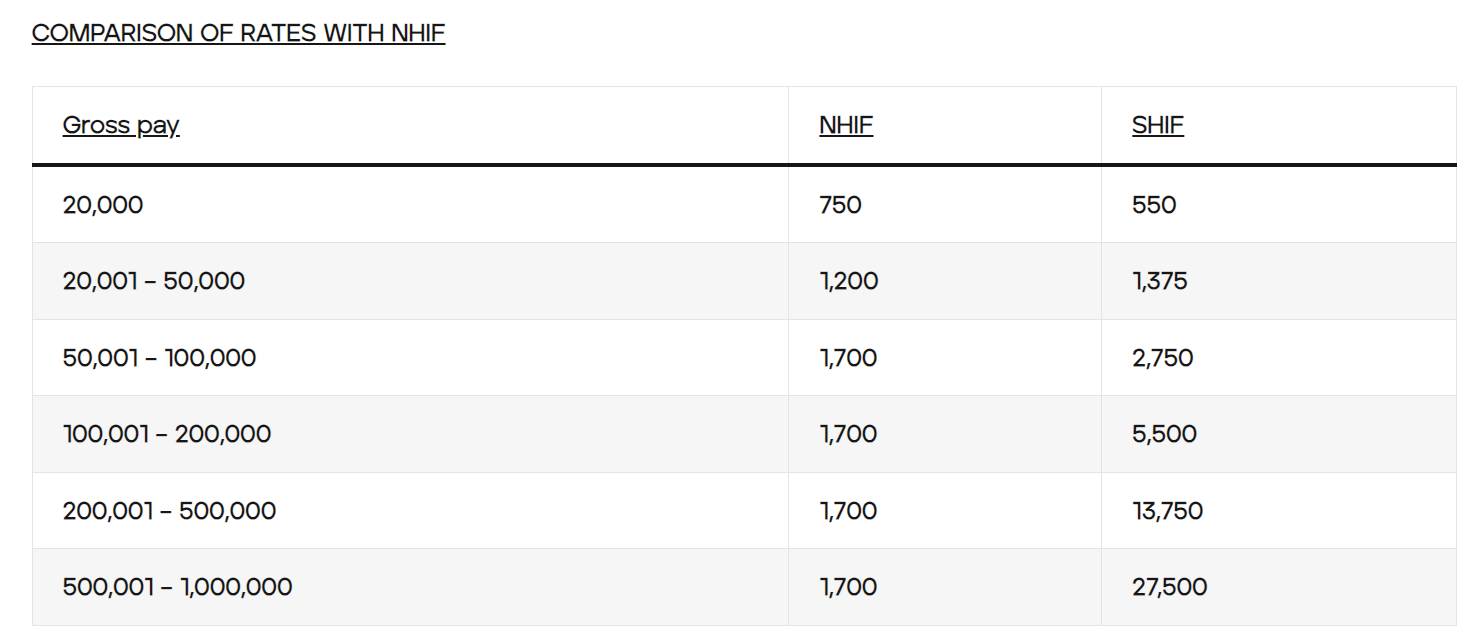Click the SHIF value 1,375
The height and width of the screenshot is (643, 1477).
coord(1160,281)
